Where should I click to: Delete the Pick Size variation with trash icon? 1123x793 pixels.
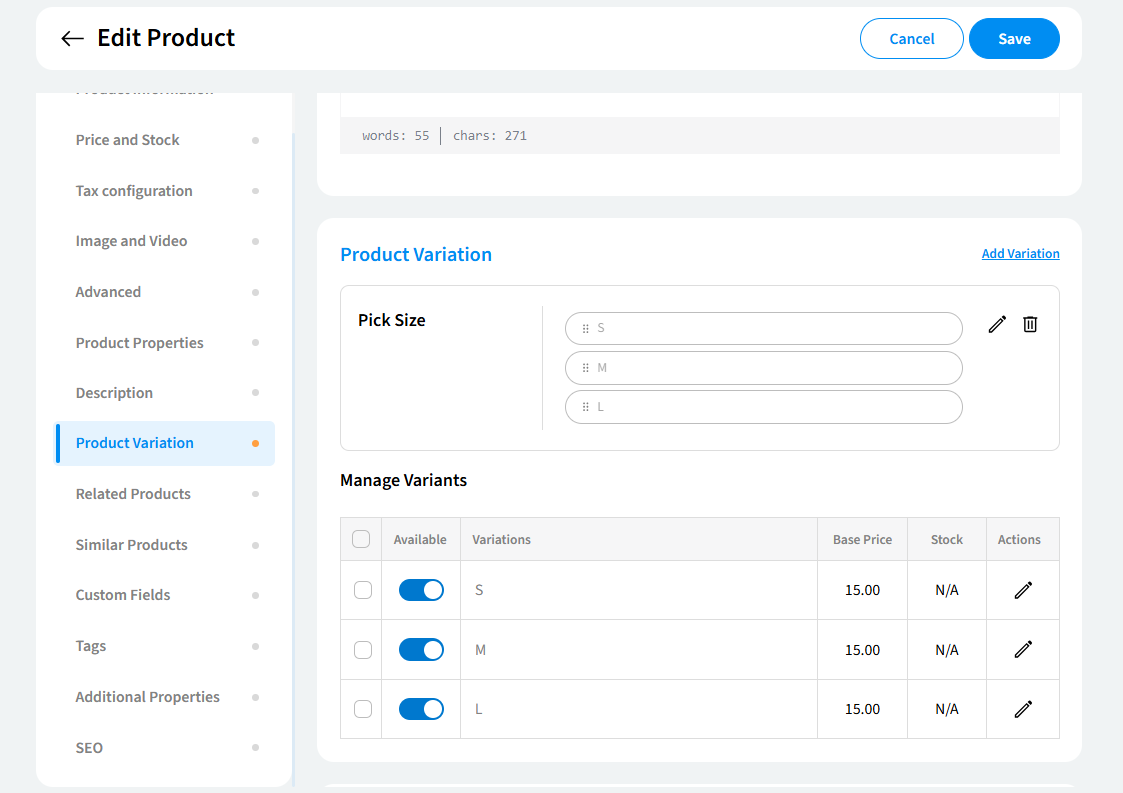pos(1030,324)
